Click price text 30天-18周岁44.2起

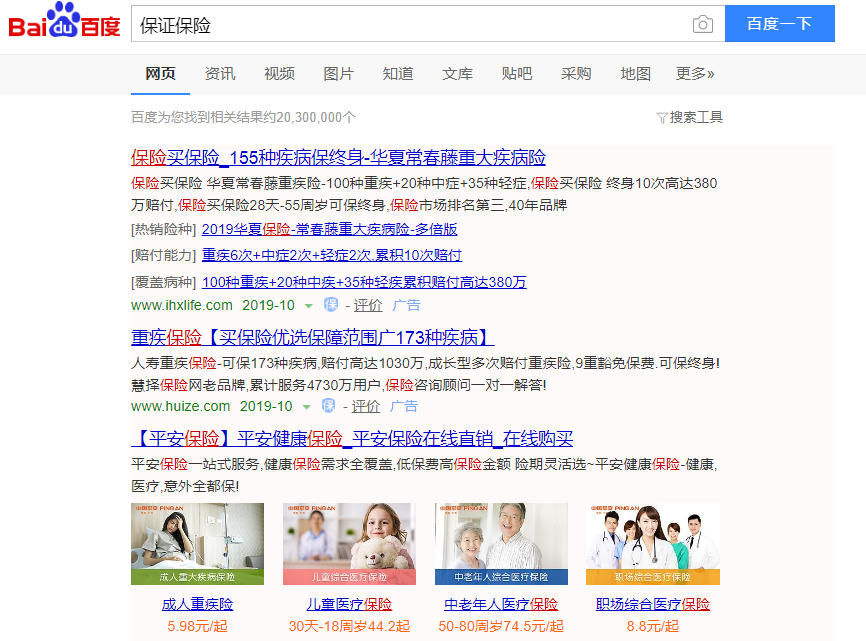(349, 627)
